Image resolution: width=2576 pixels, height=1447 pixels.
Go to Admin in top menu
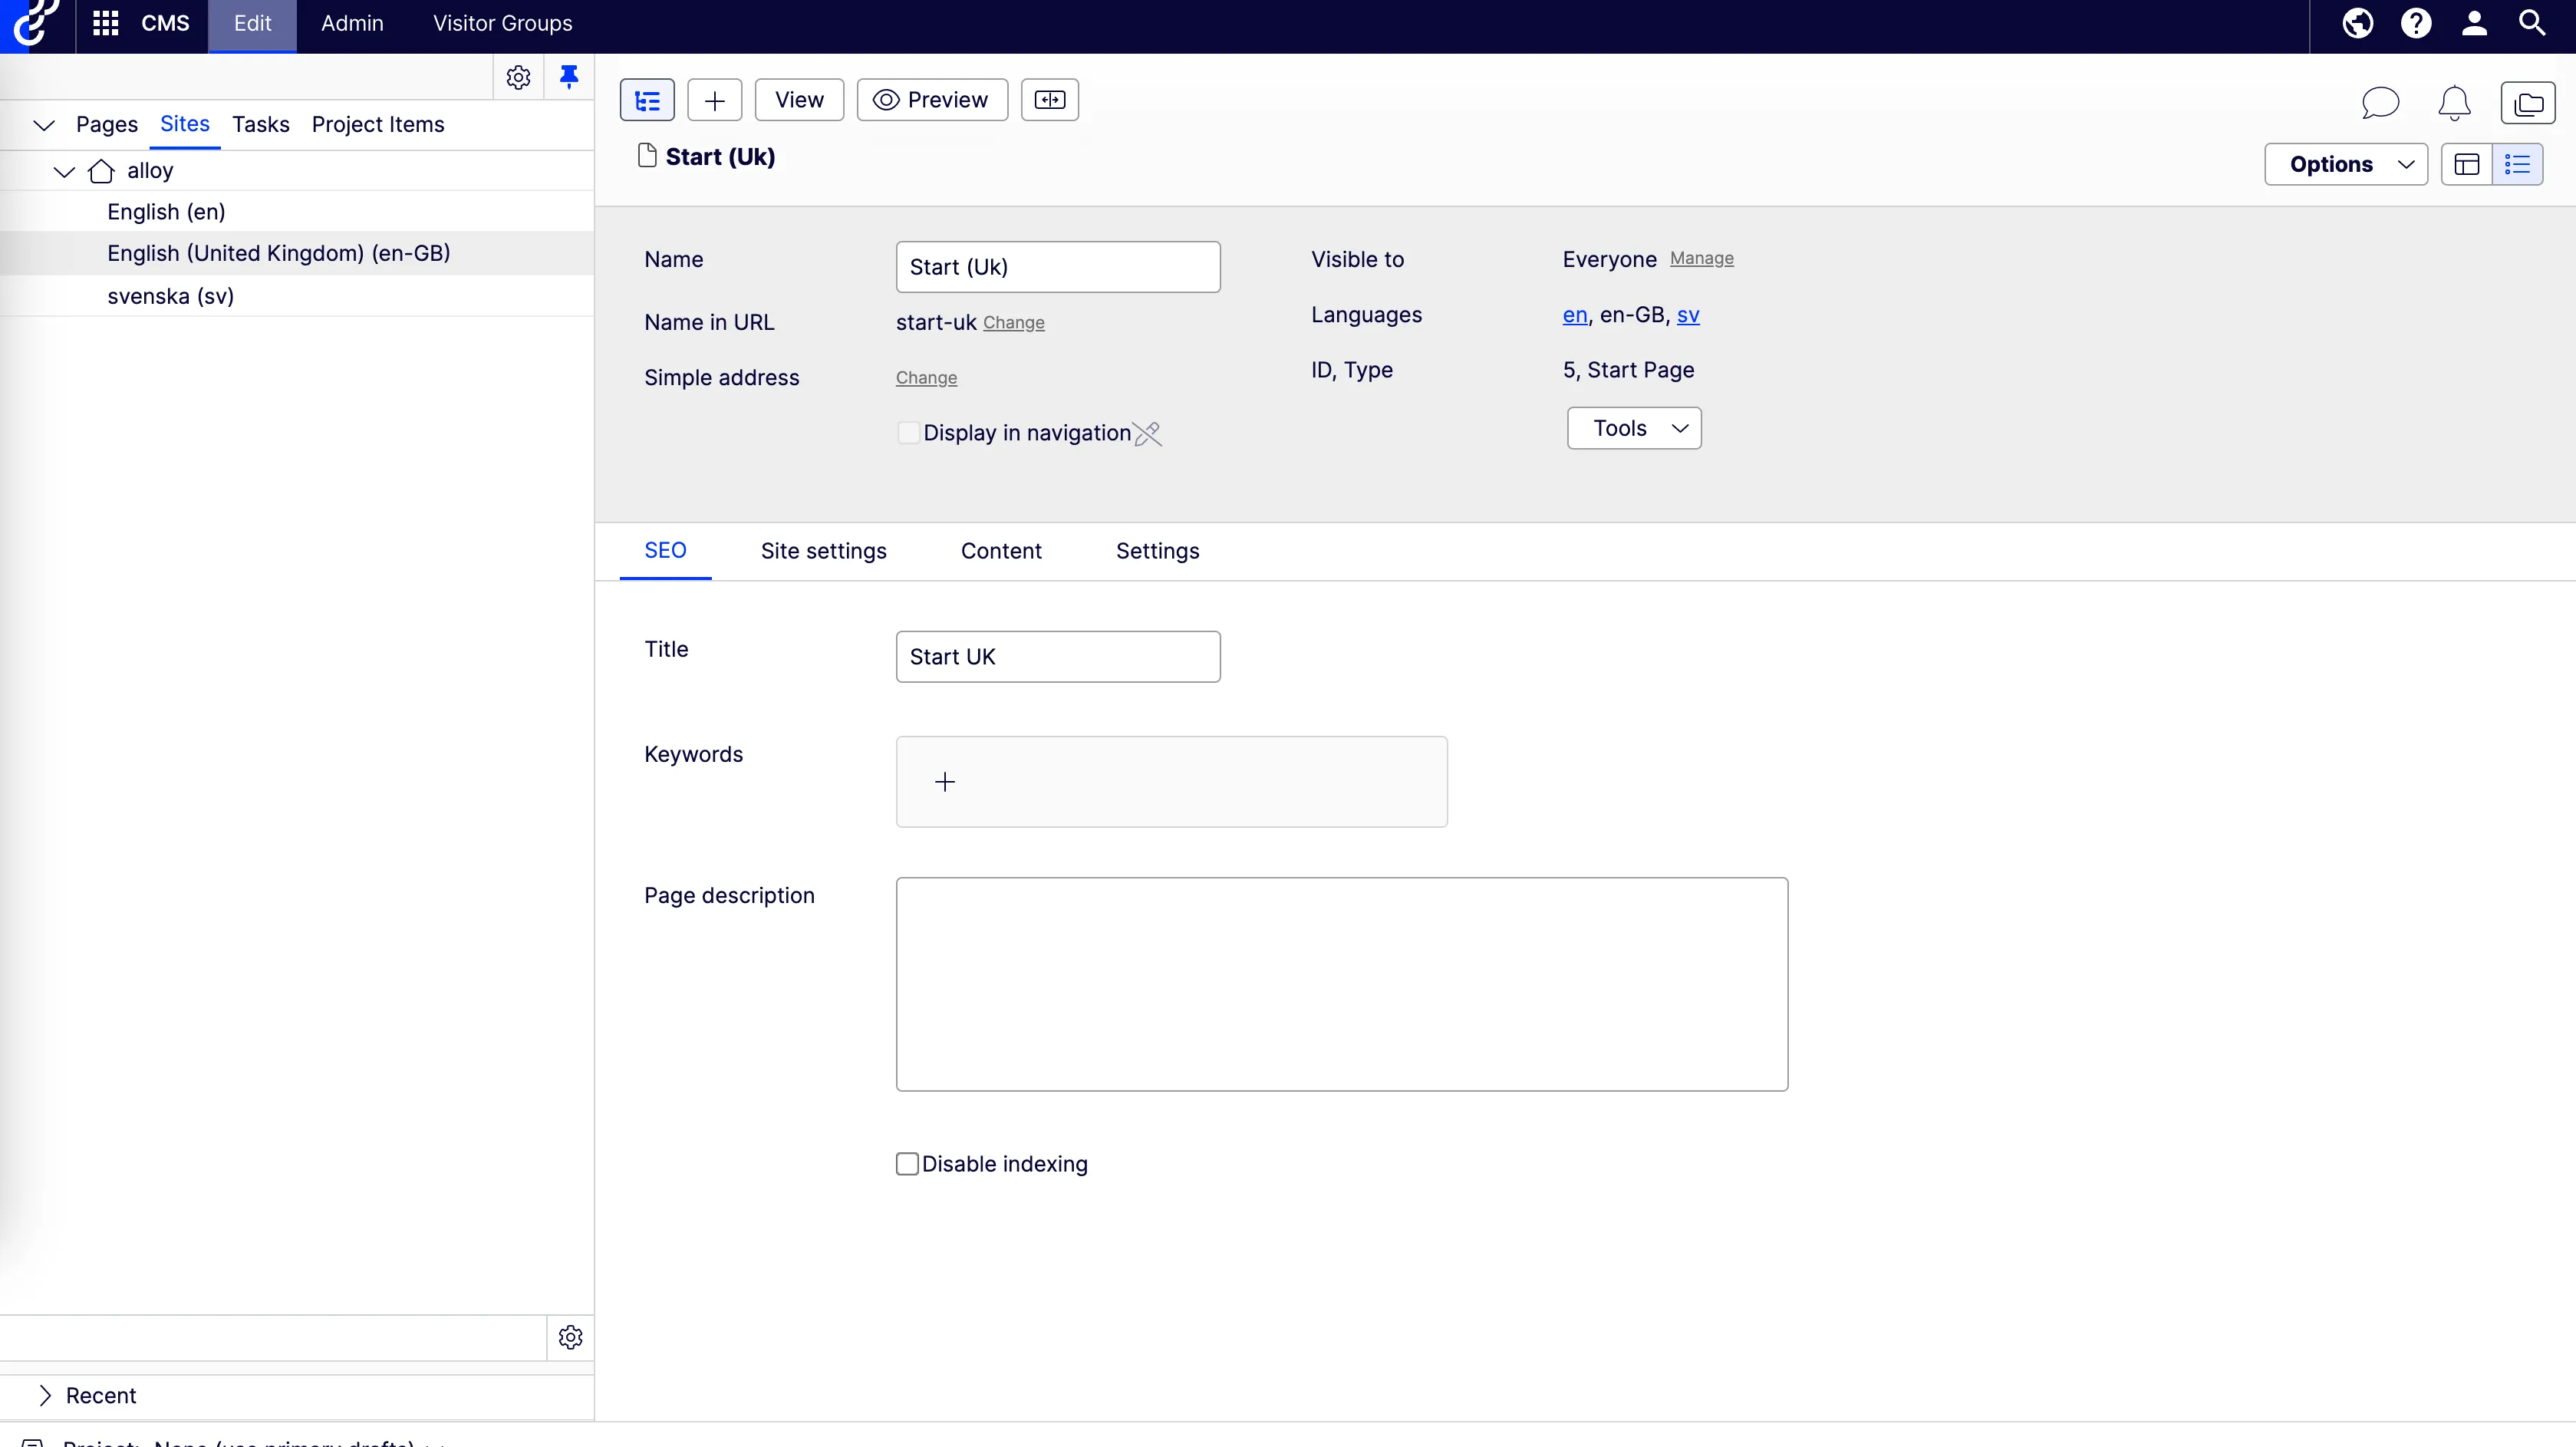click(x=352, y=23)
